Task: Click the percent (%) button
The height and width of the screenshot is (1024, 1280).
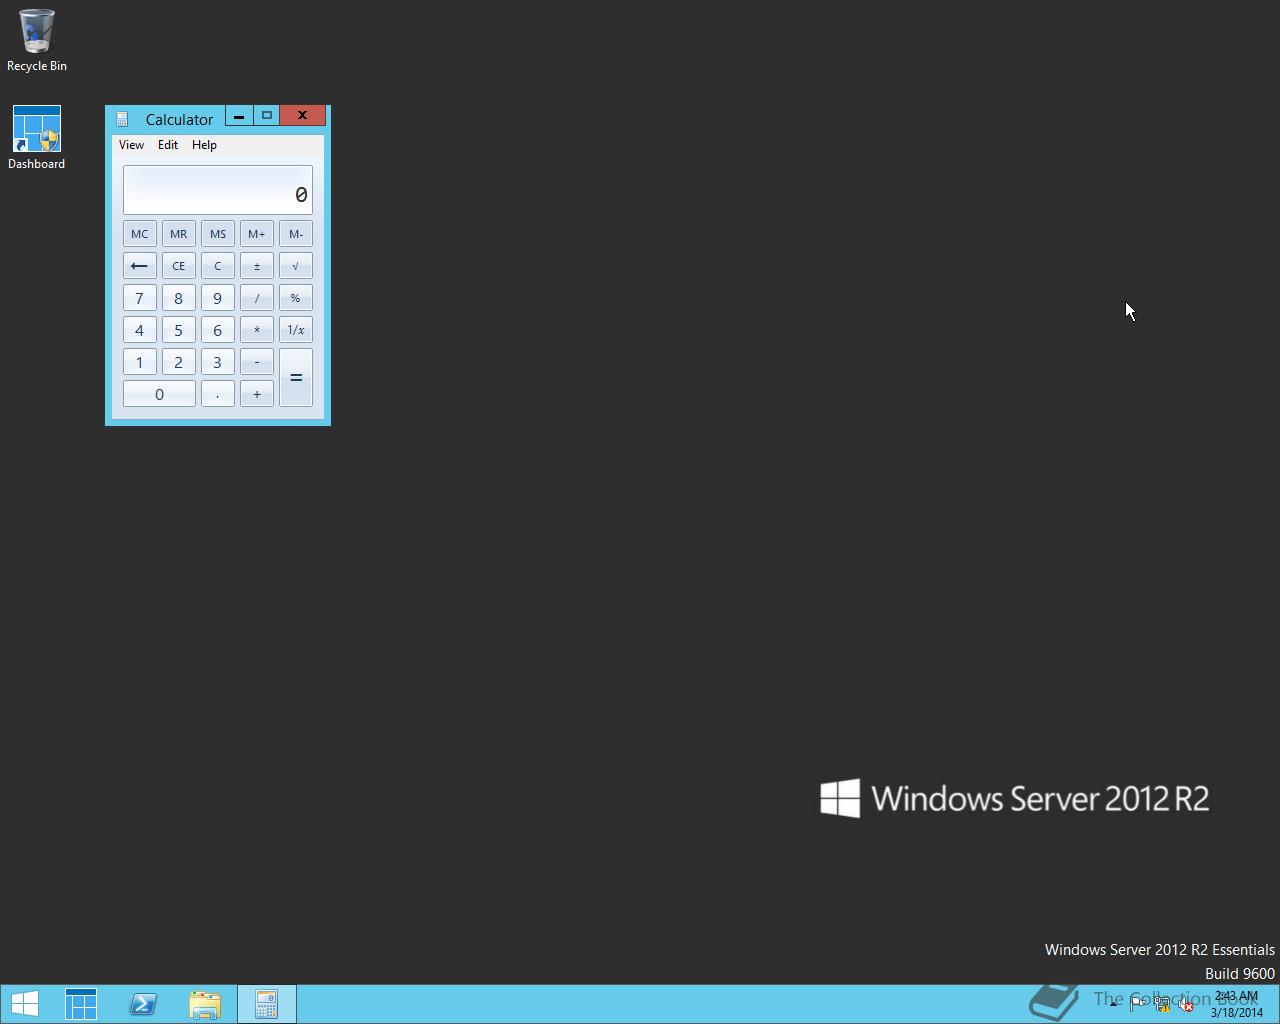Action: point(296,298)
